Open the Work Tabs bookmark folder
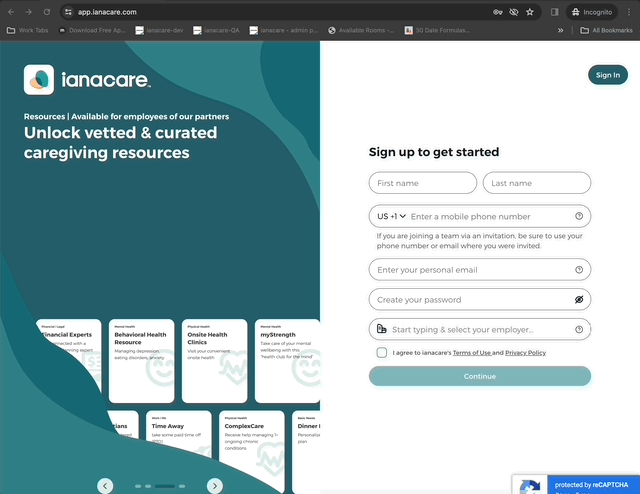Screen dimensions: 640x494 [28, 30]
